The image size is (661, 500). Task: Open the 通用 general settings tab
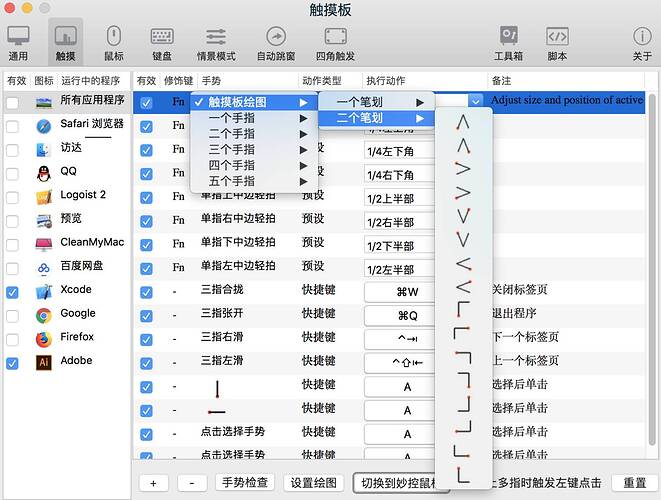(x=18, y=43)
